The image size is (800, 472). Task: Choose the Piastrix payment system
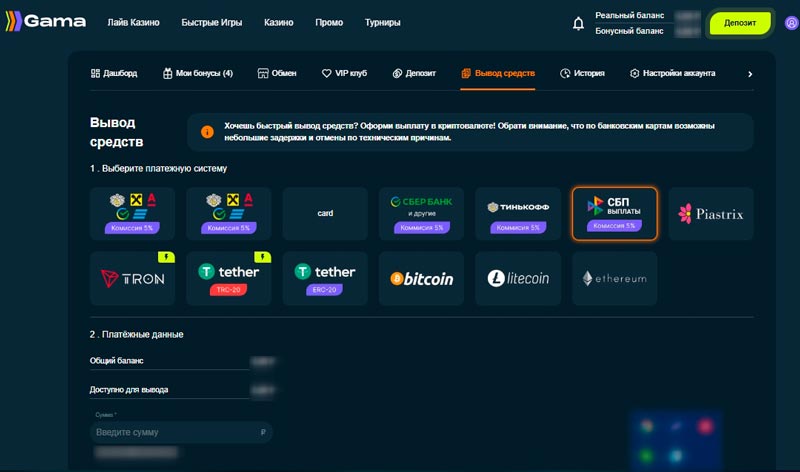pos(710,213)
